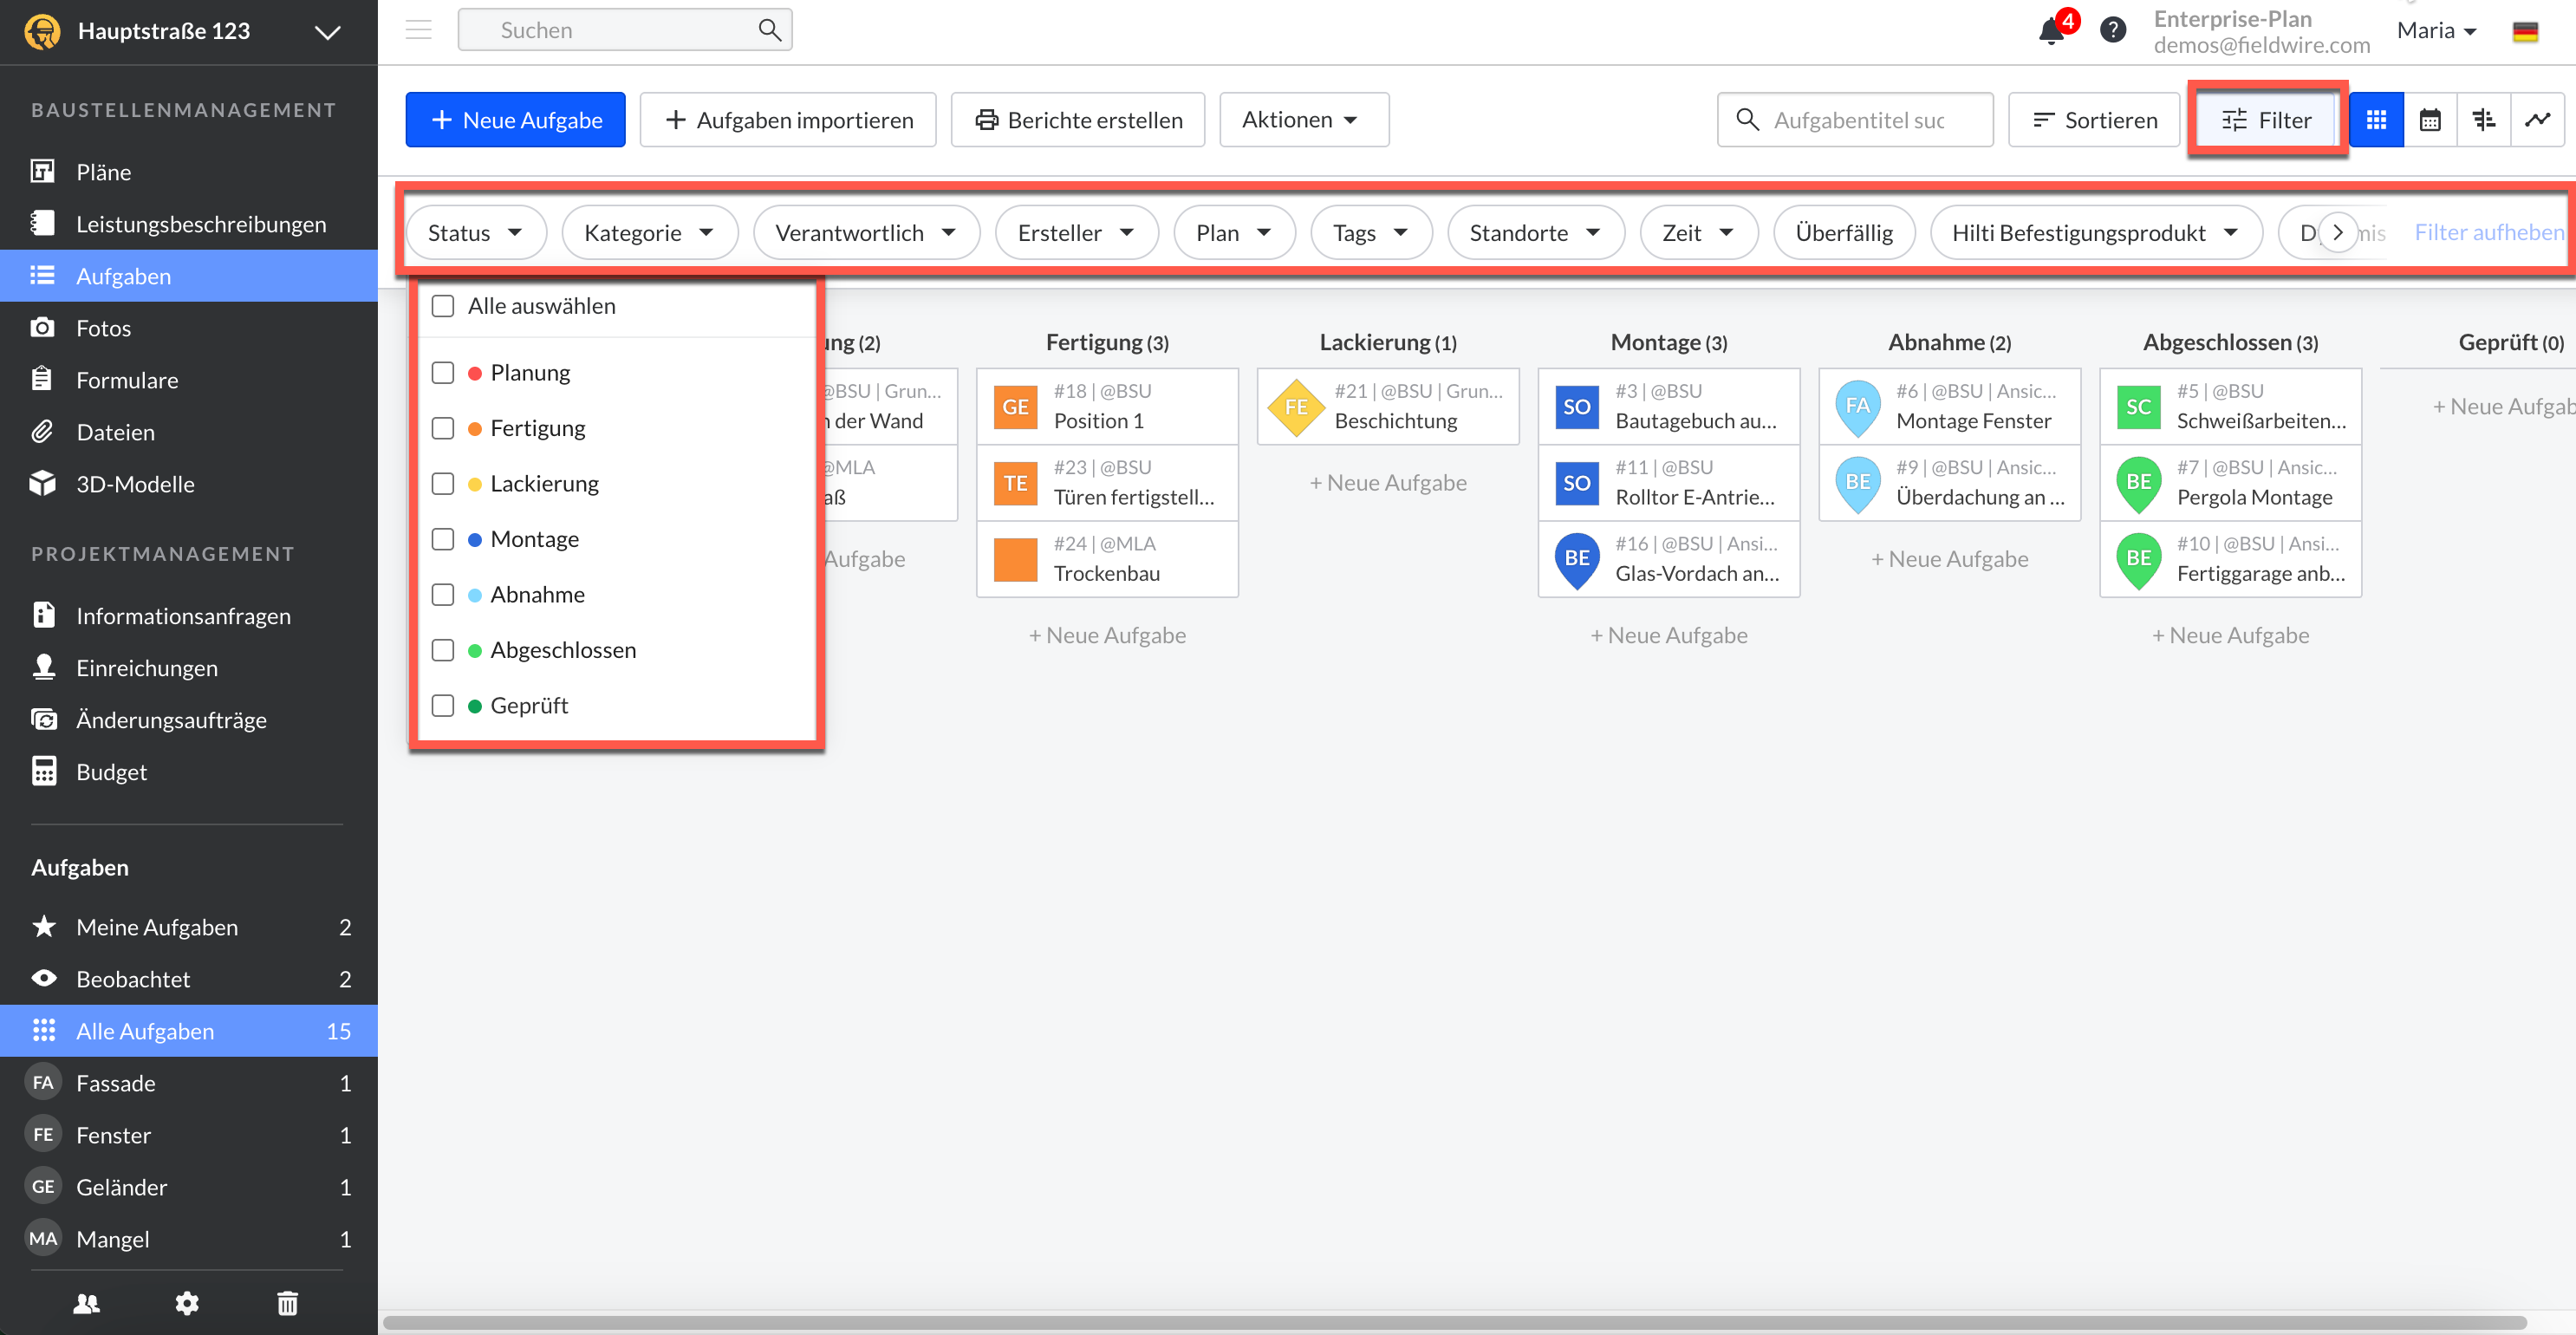Viewport: 2576px width, 1335px height.
Task: Click the help question mark icon
Action: [2112, 30]
